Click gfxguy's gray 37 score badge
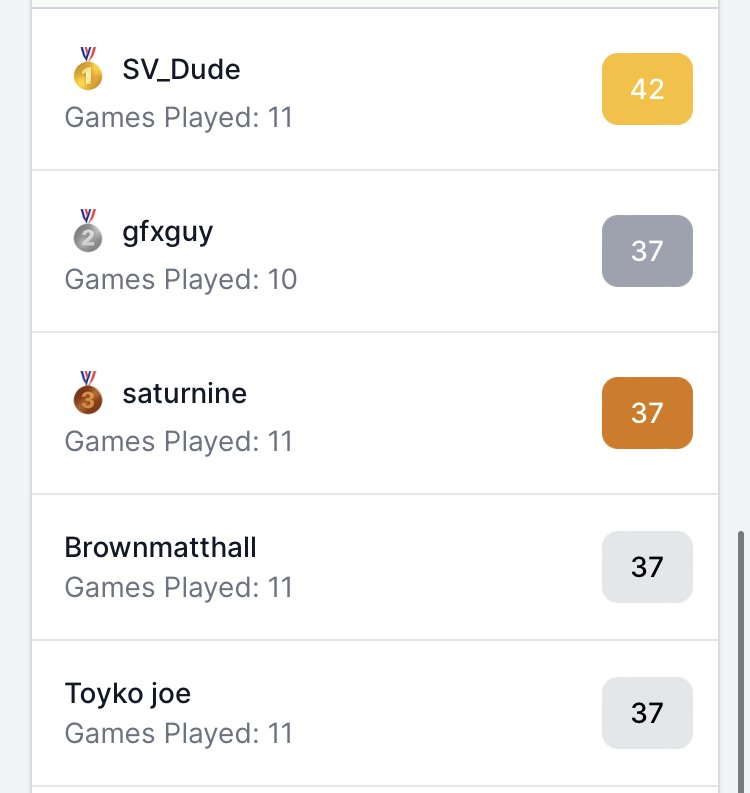Image resolution: width=750 pixels, height=793 pixels. click(x=647, y=251)
